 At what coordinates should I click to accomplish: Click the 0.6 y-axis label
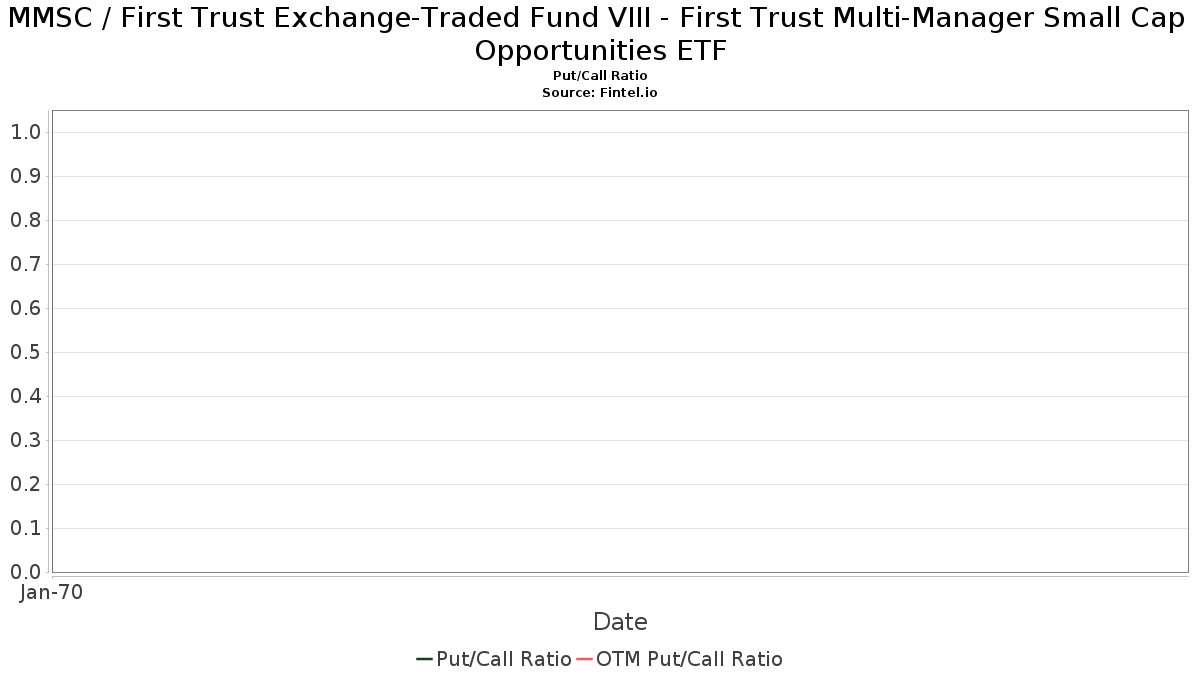click(25, 308)
